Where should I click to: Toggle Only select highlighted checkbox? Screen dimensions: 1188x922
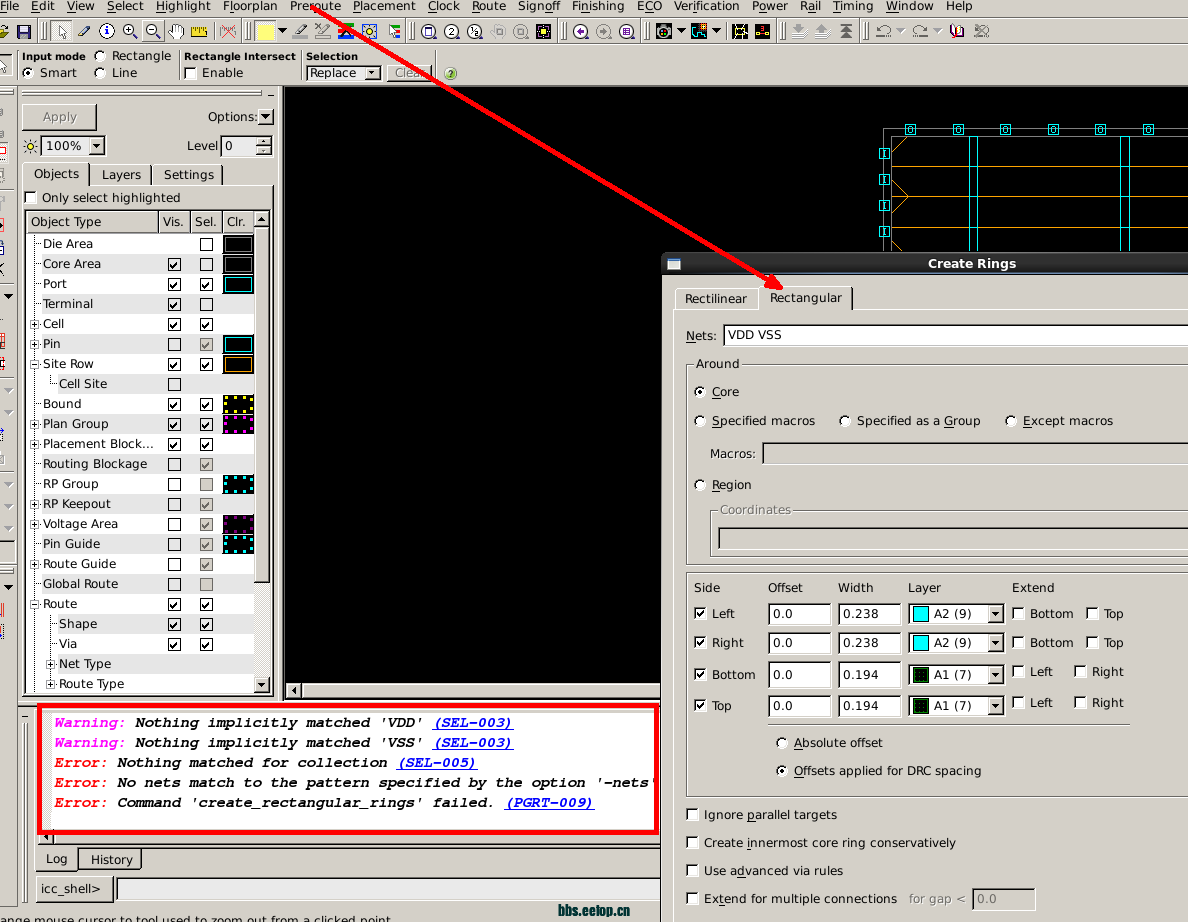pyautogui.click(x=31, y=198)
